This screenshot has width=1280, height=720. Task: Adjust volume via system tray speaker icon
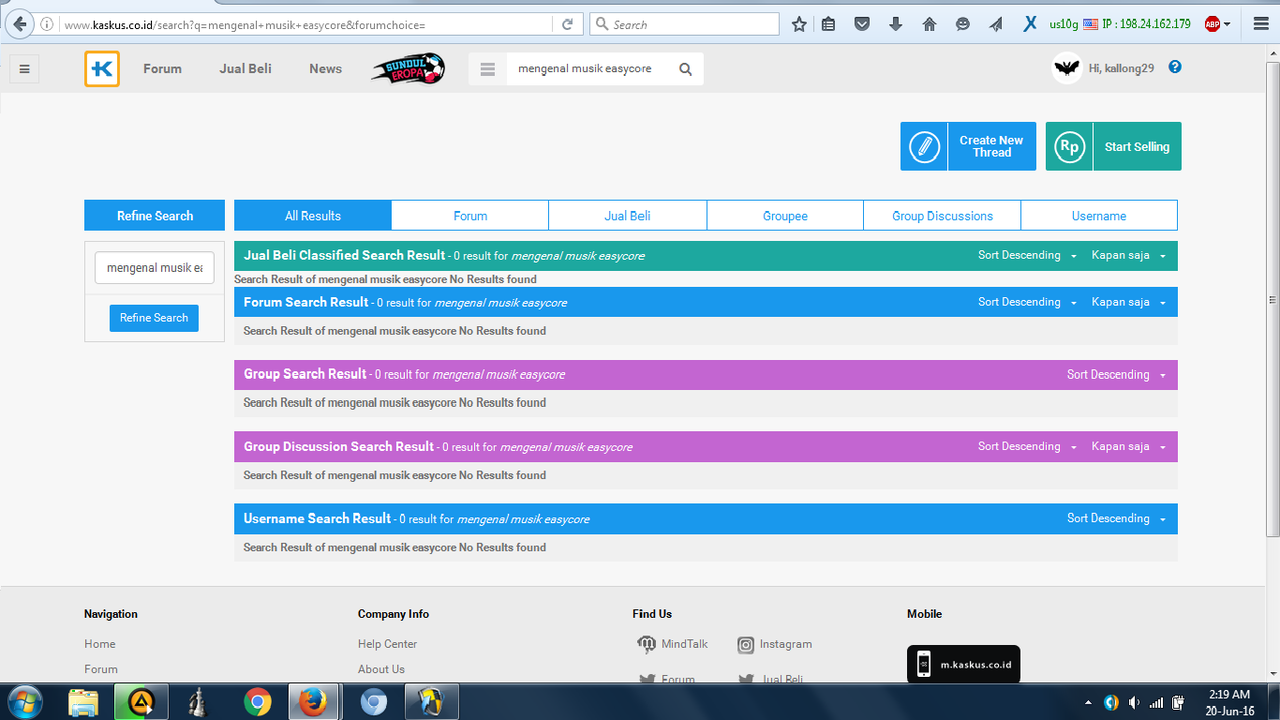coord(1134,702)
